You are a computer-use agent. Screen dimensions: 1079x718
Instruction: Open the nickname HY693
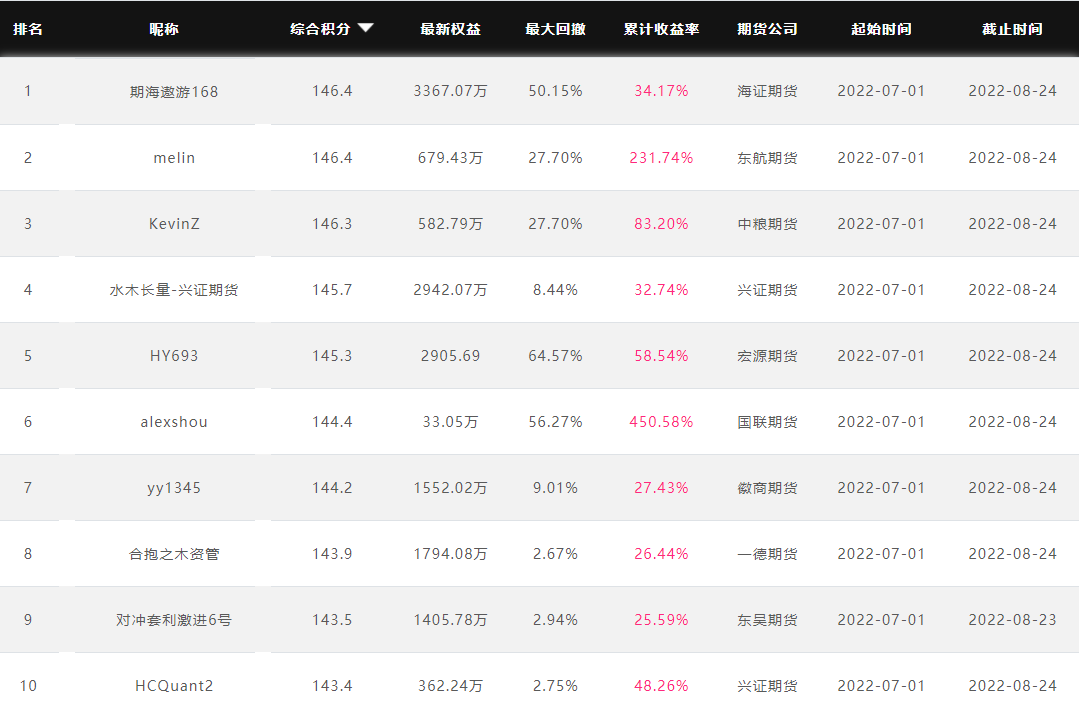pyautogui.click(x=174, y=356)
